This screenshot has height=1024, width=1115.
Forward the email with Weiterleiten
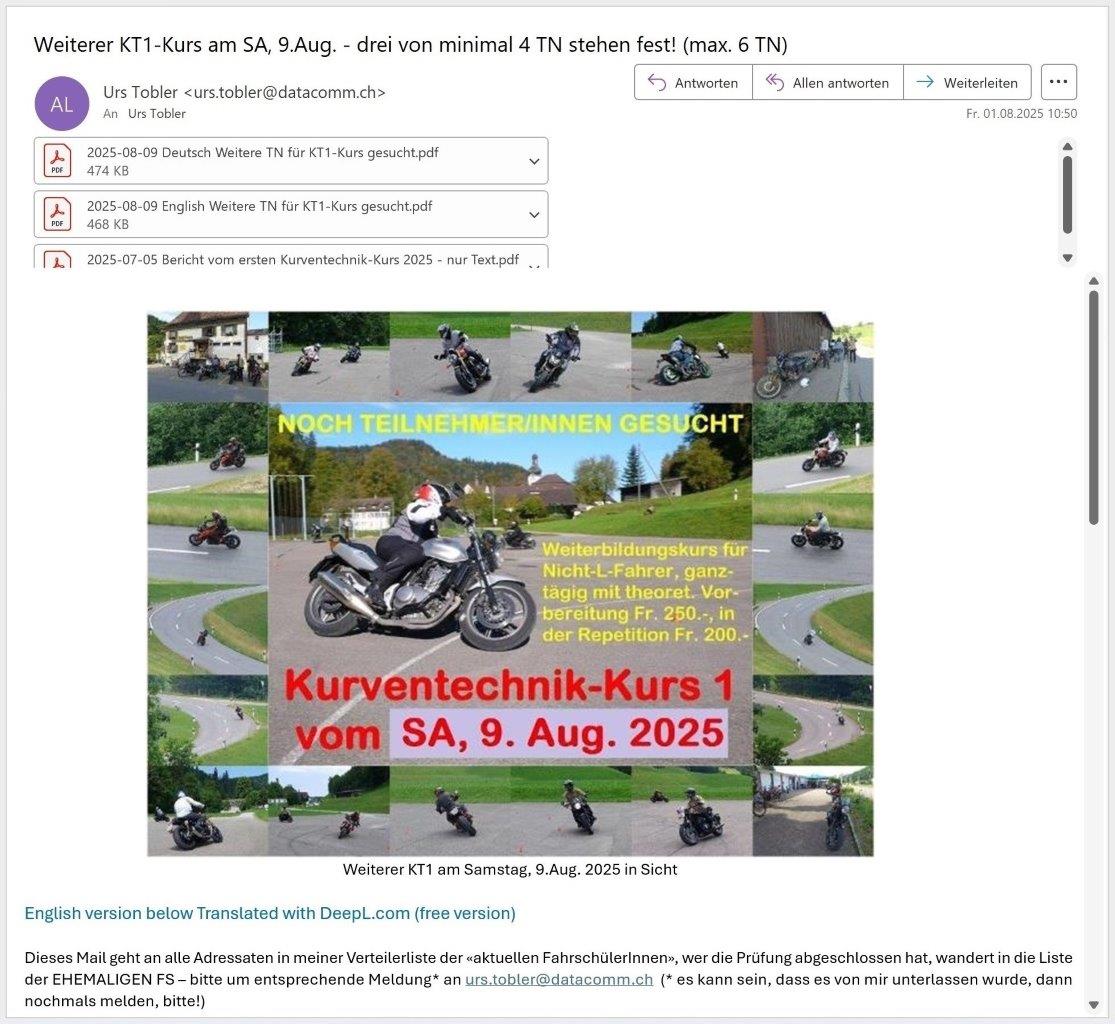click(x=967, y=83)
